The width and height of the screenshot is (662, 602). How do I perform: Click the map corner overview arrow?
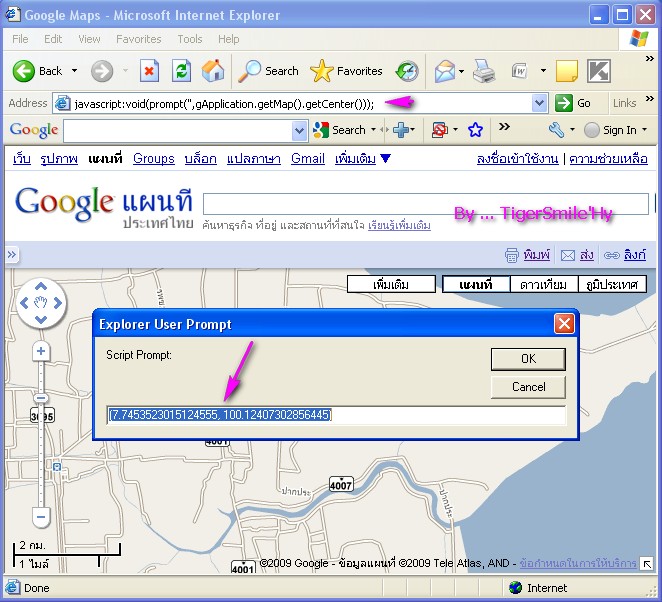click(647, 564)
